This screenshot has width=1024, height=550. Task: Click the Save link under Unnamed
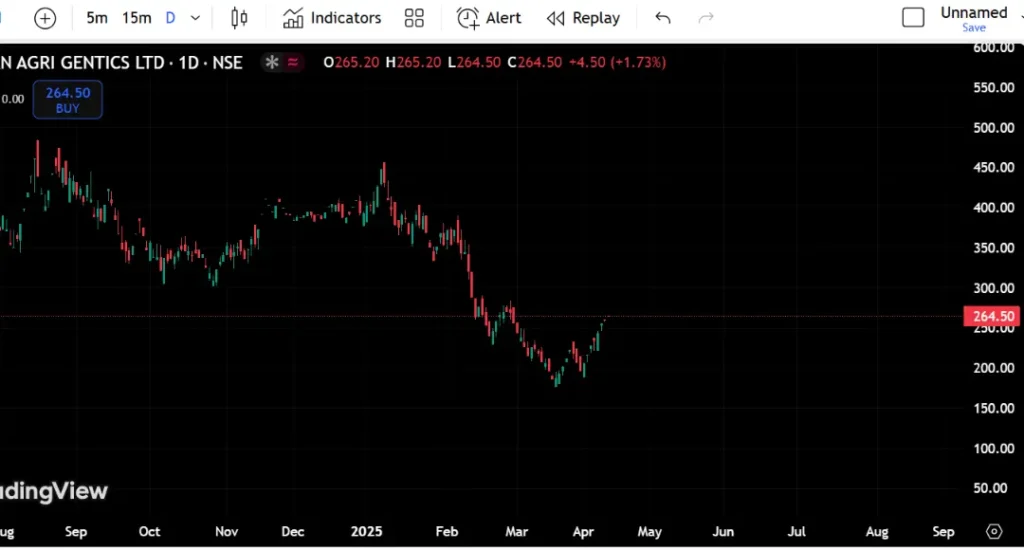pos(974,27)
